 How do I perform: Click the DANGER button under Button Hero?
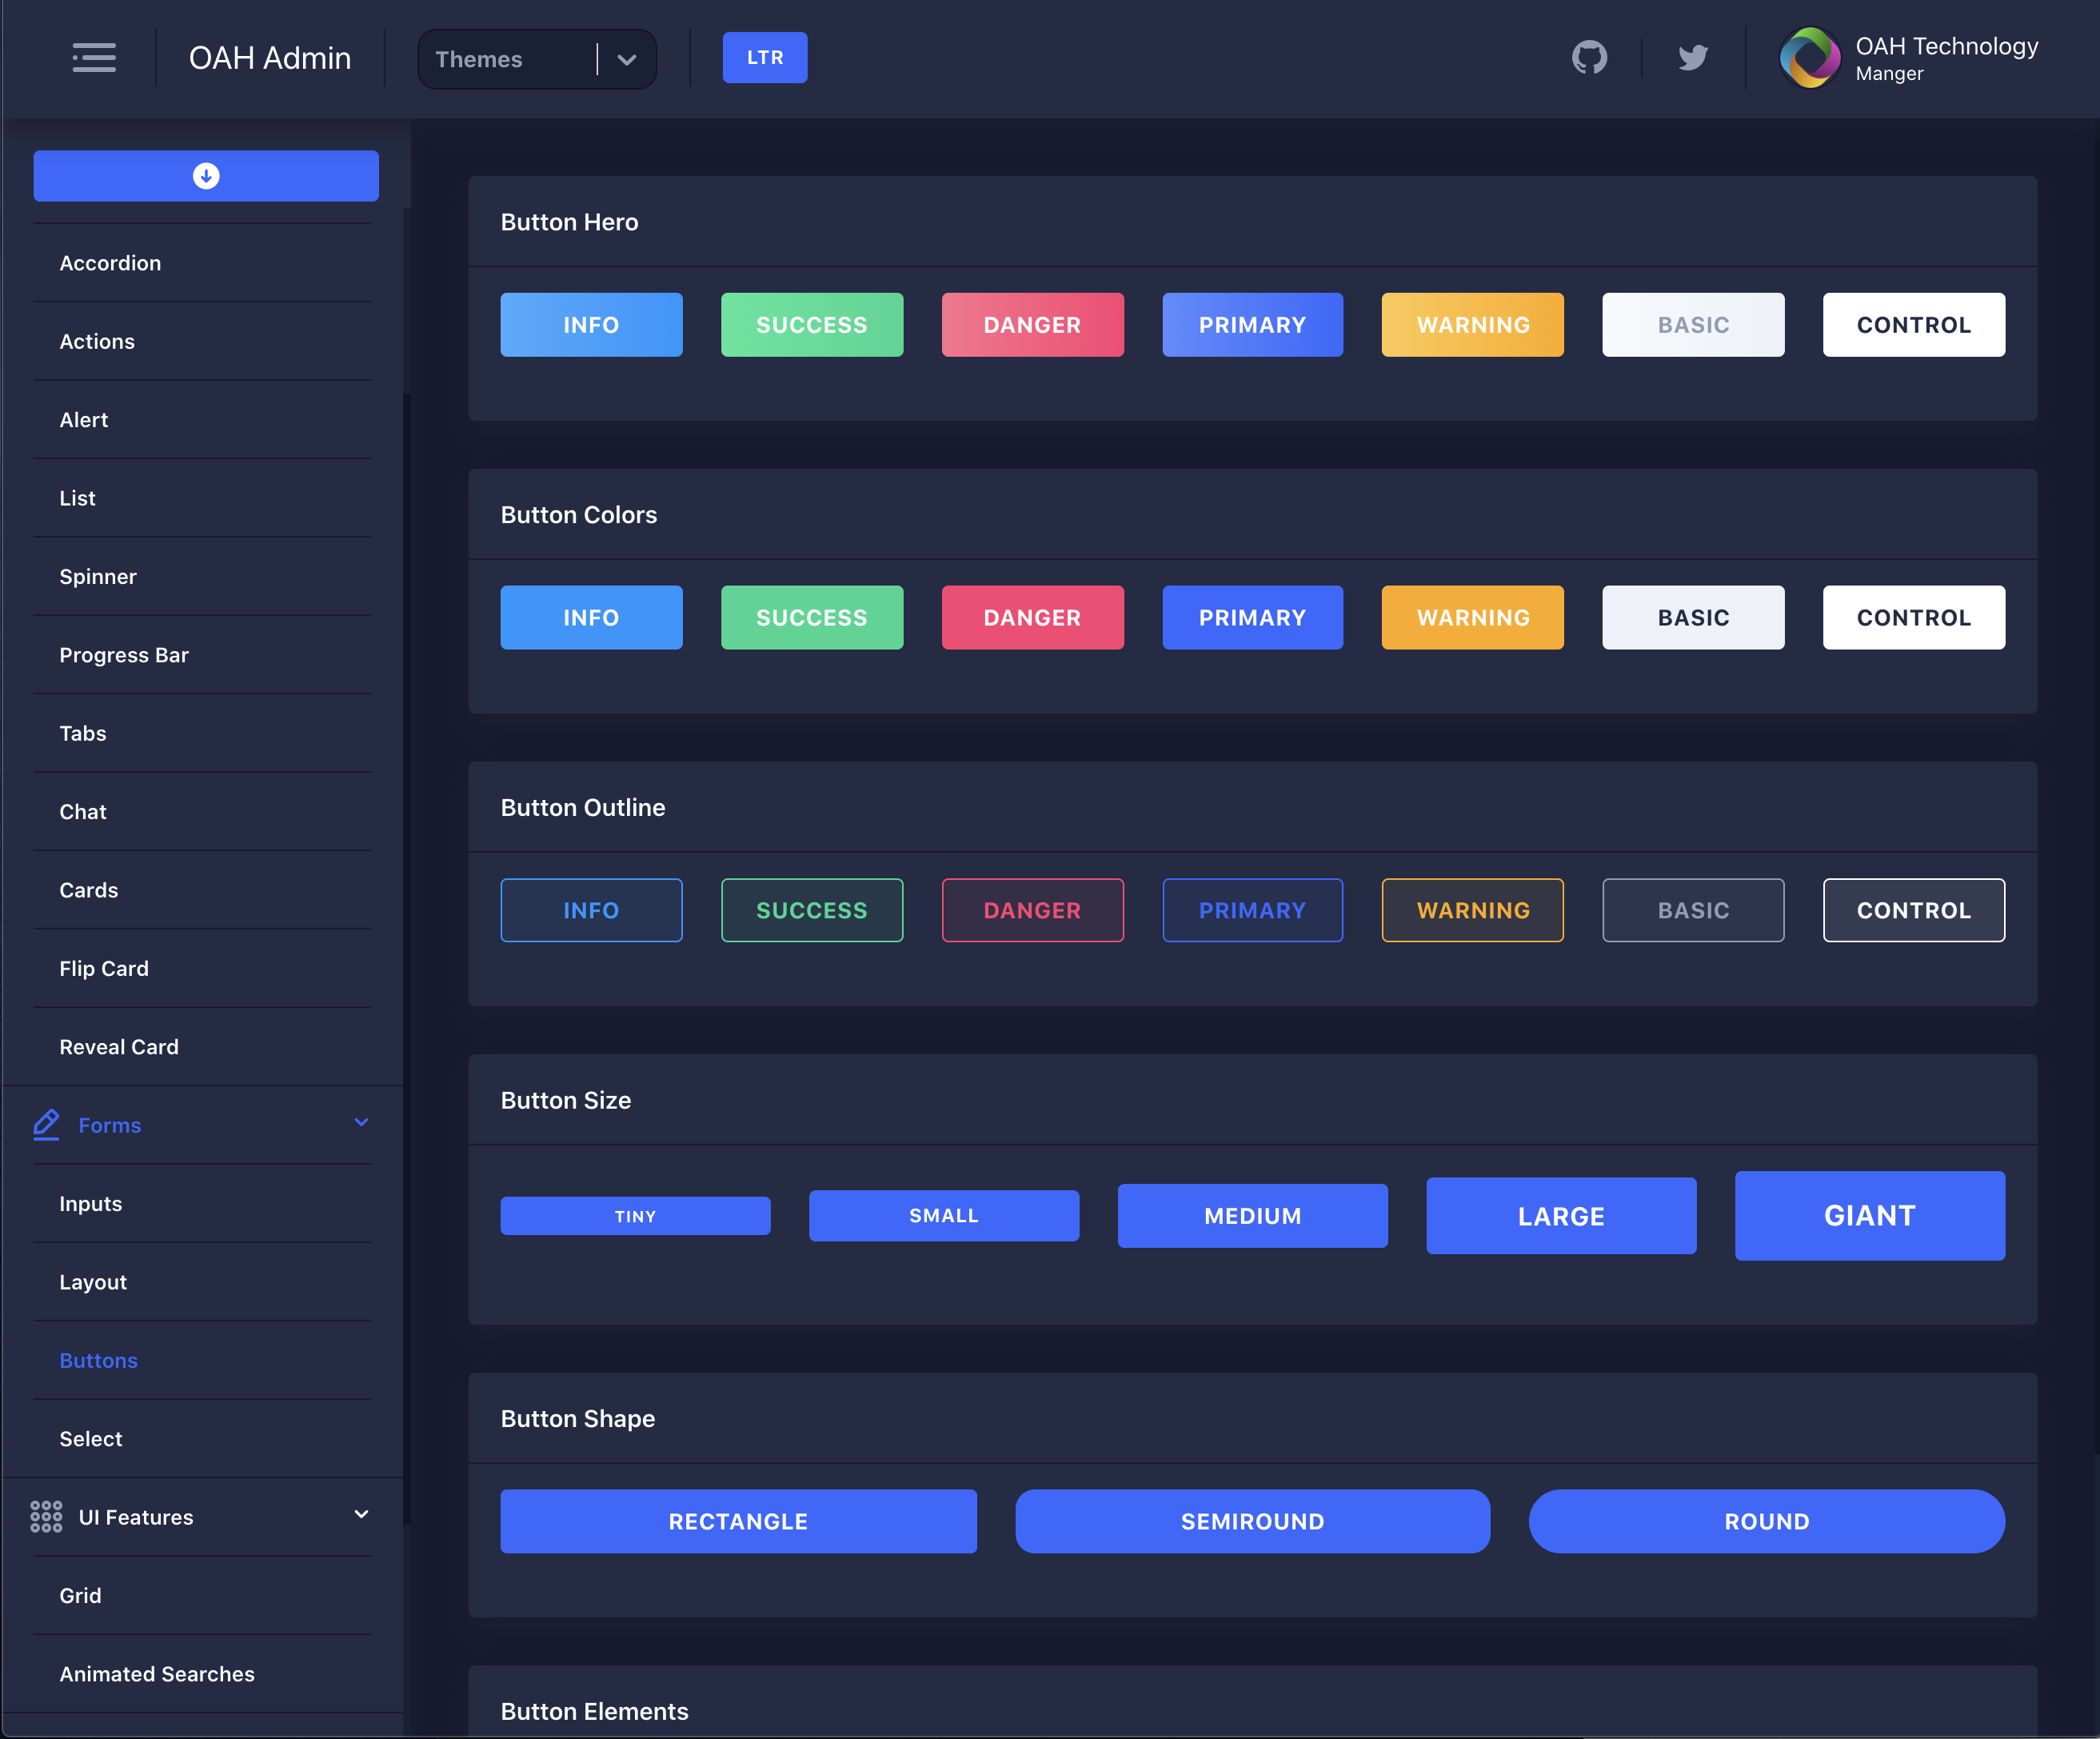[1032, 324]
